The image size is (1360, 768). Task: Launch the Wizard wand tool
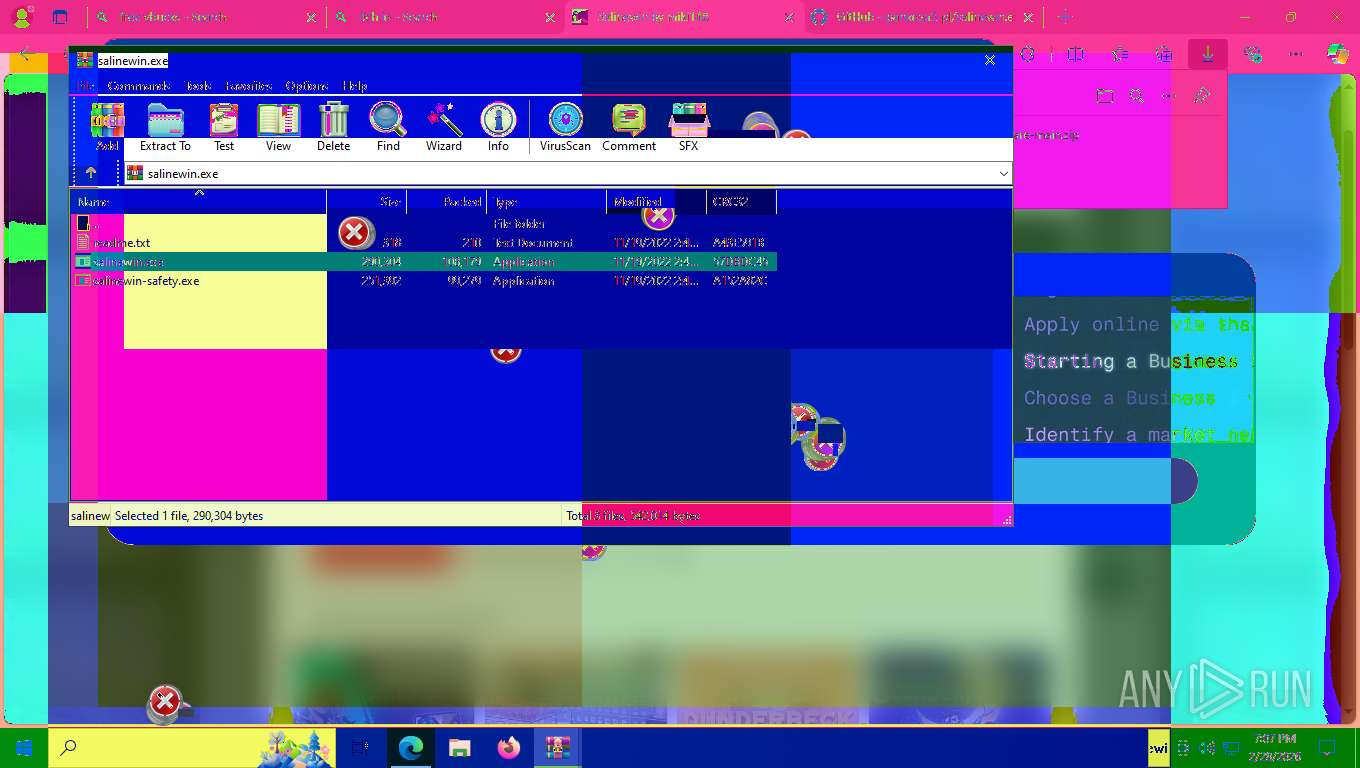tap(444, 127)
